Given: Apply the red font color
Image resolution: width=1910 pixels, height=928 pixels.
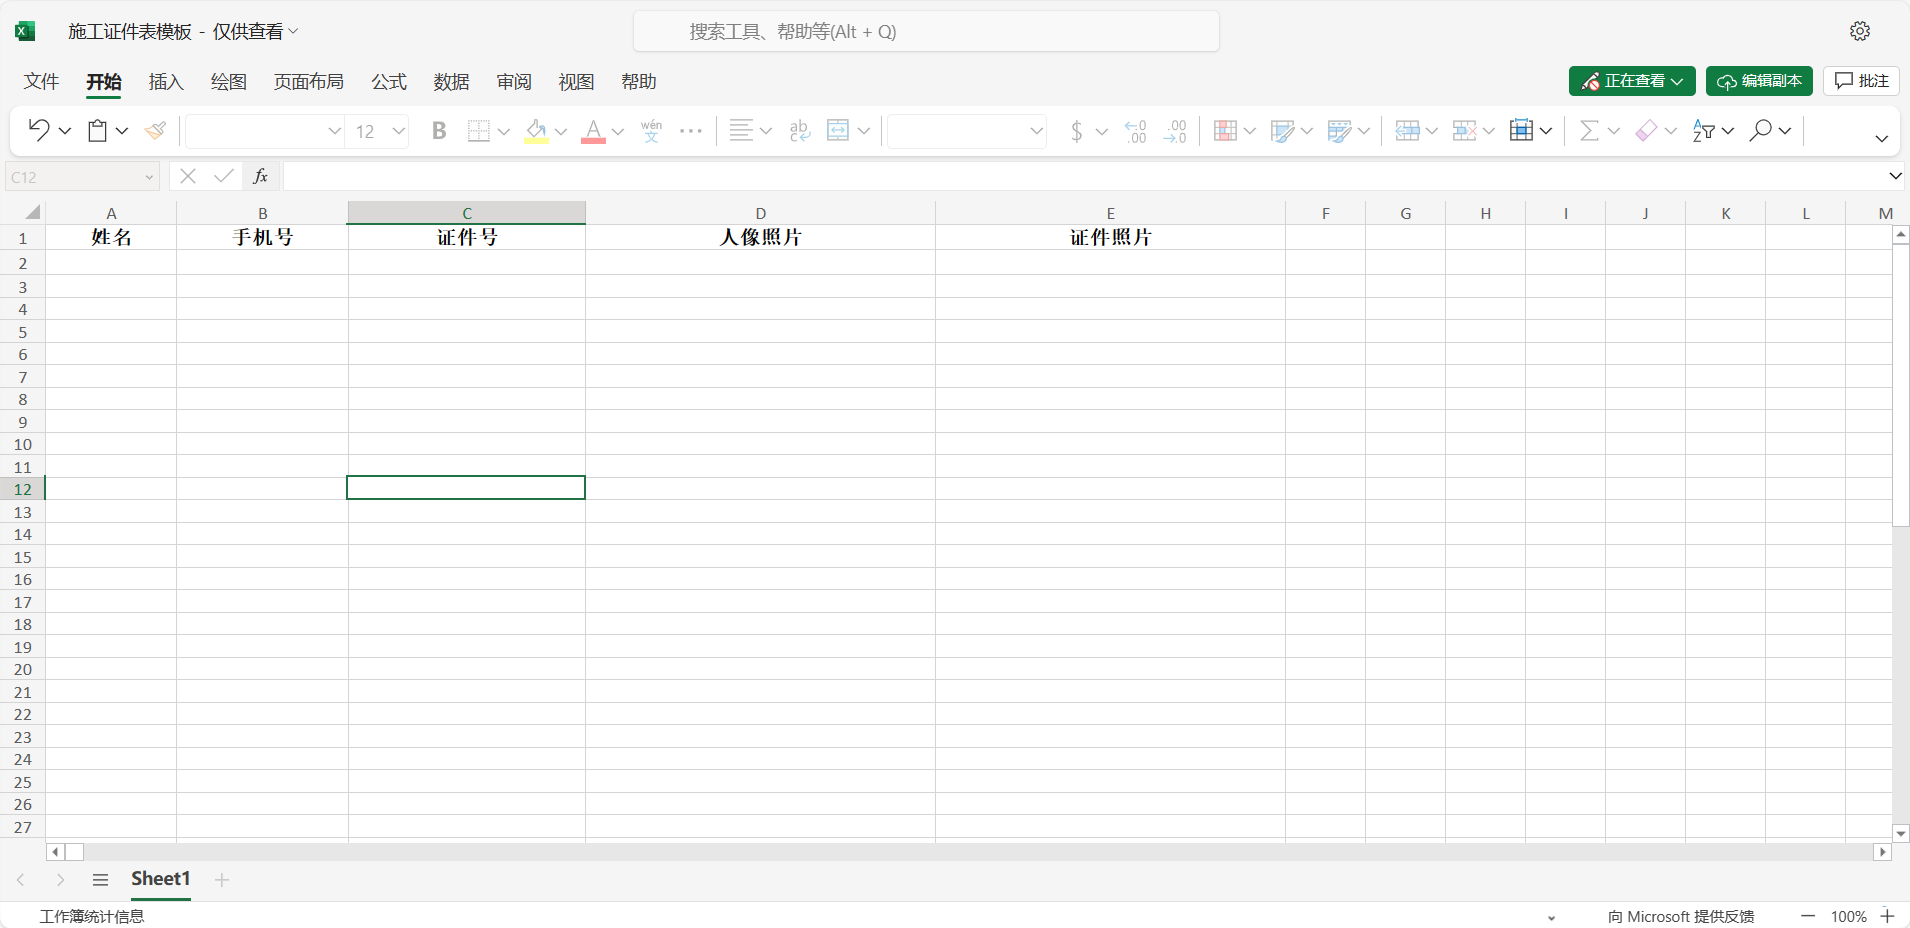Looking at the screenshot, I should click(x=594, y=130).
